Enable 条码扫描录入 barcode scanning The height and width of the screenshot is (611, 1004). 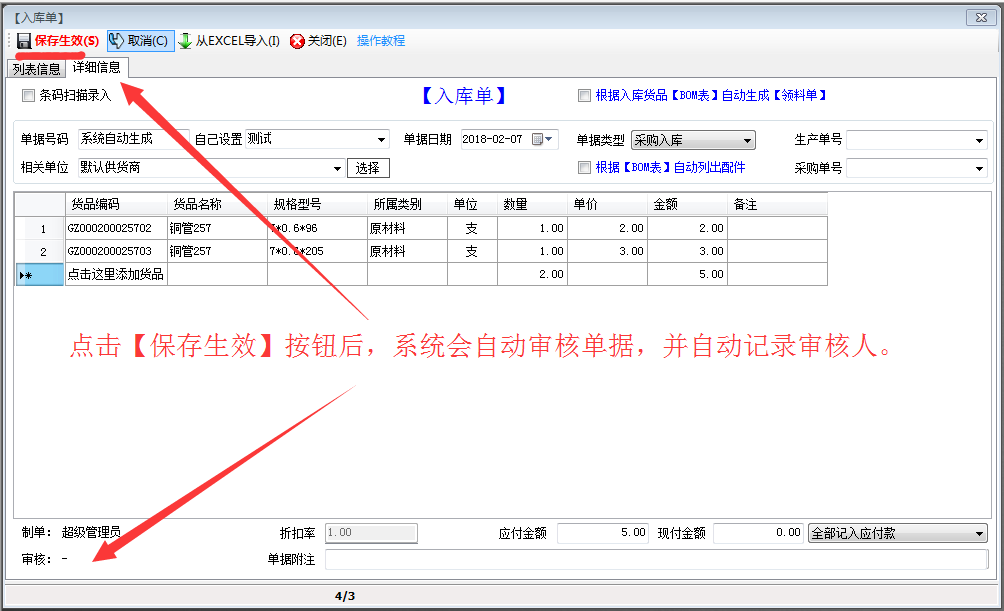coord(26,95)
